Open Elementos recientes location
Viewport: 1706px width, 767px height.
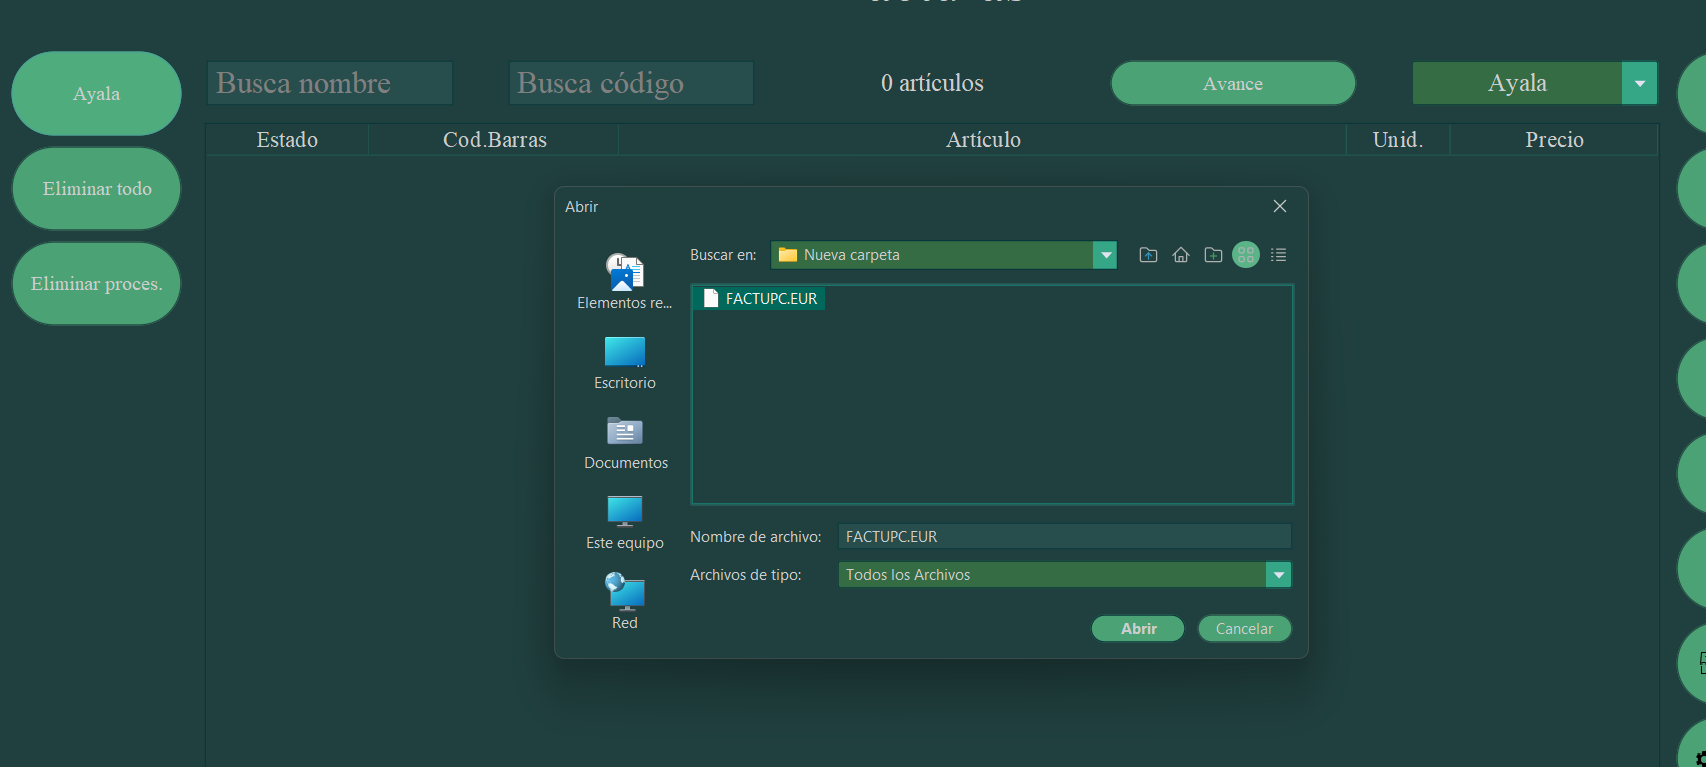tap(625, 282)
